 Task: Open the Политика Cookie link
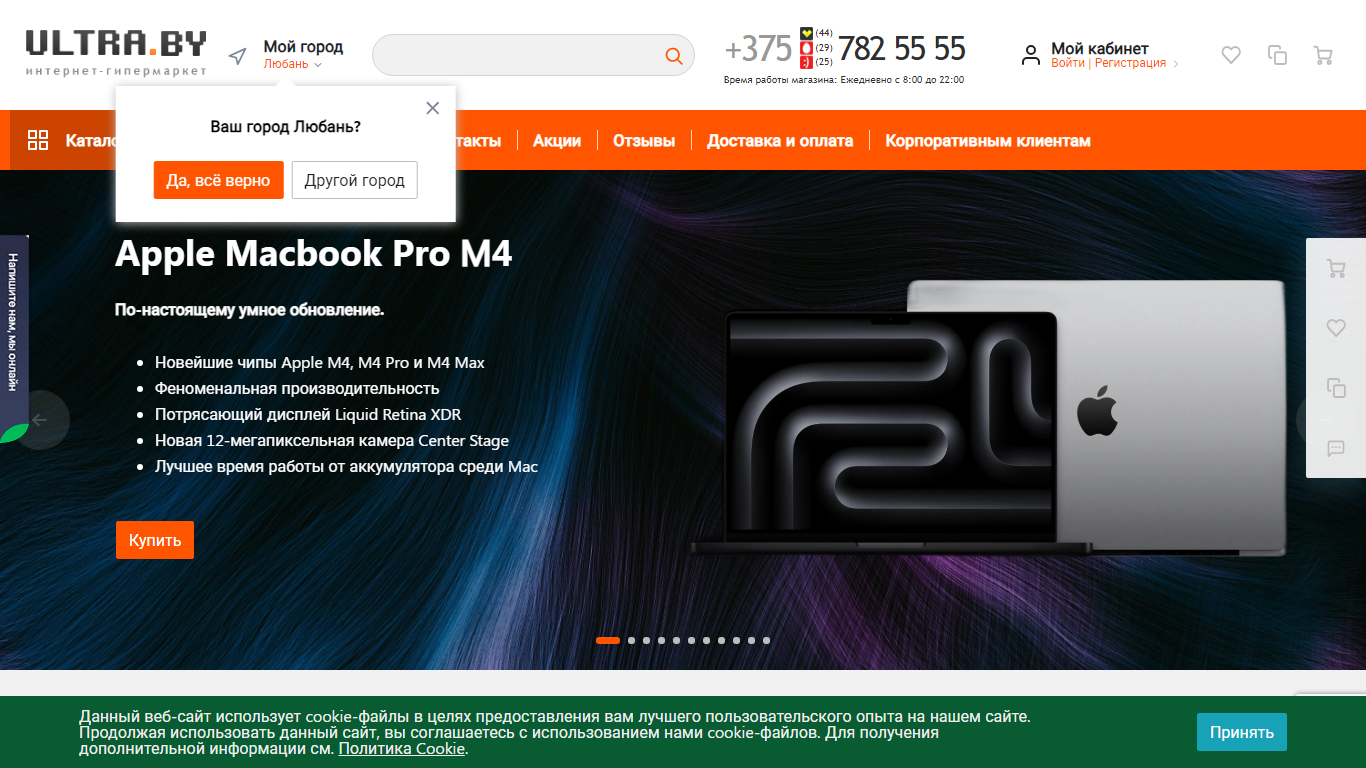tap(402, 748)
